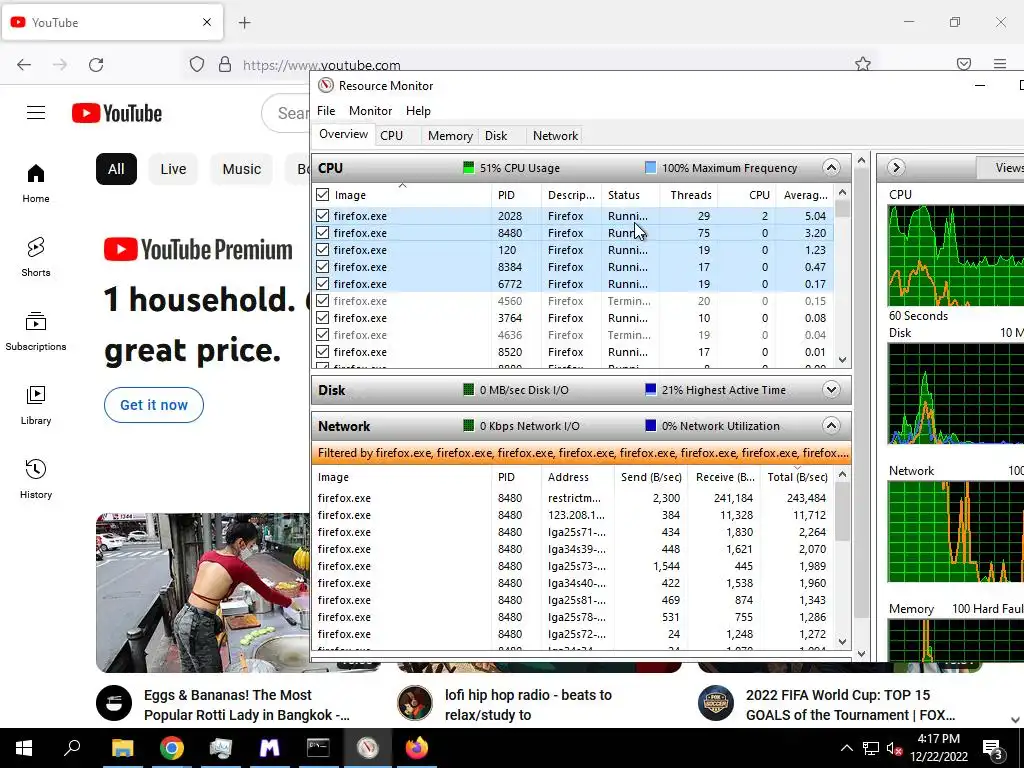Show hidden system tray icons

pos(846,748)
